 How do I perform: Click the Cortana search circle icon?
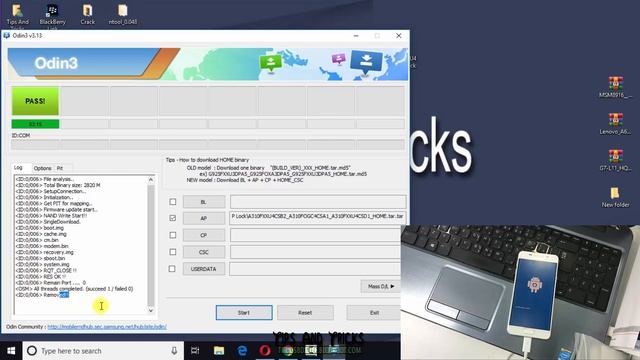pos(32,351)
